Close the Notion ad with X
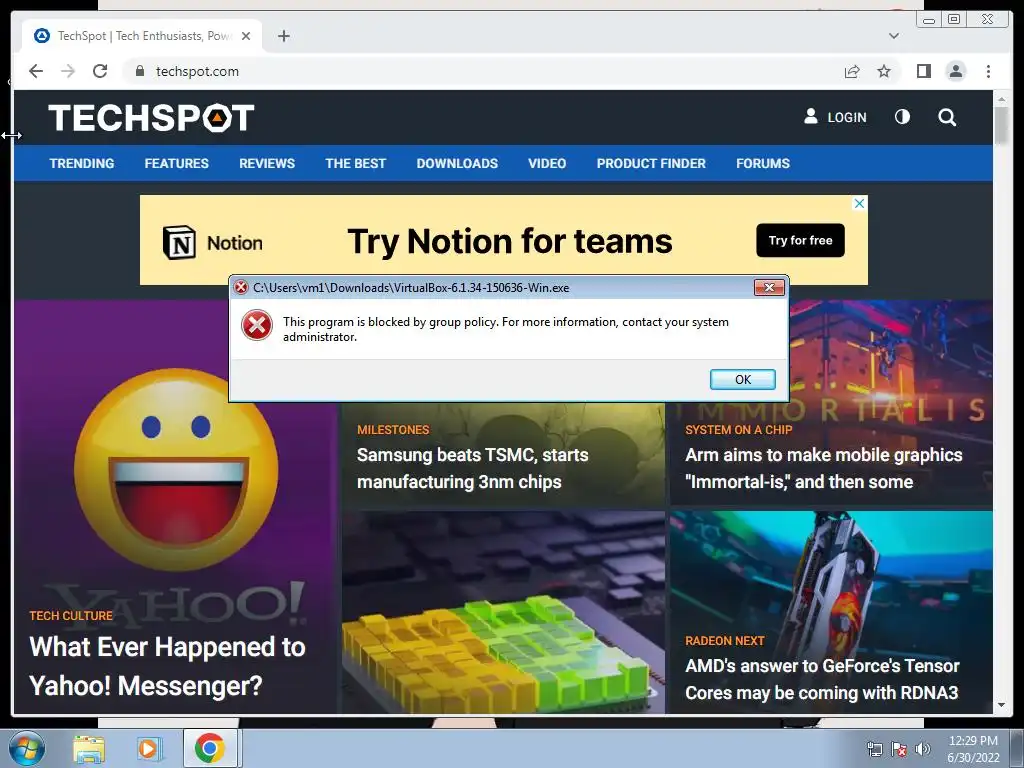1024x768 pixels. tap(859, 204)
